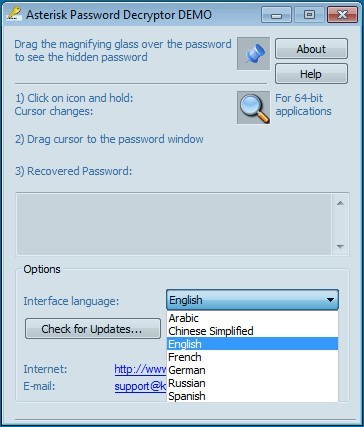Open the Internet website link

(x=140, y=369)
